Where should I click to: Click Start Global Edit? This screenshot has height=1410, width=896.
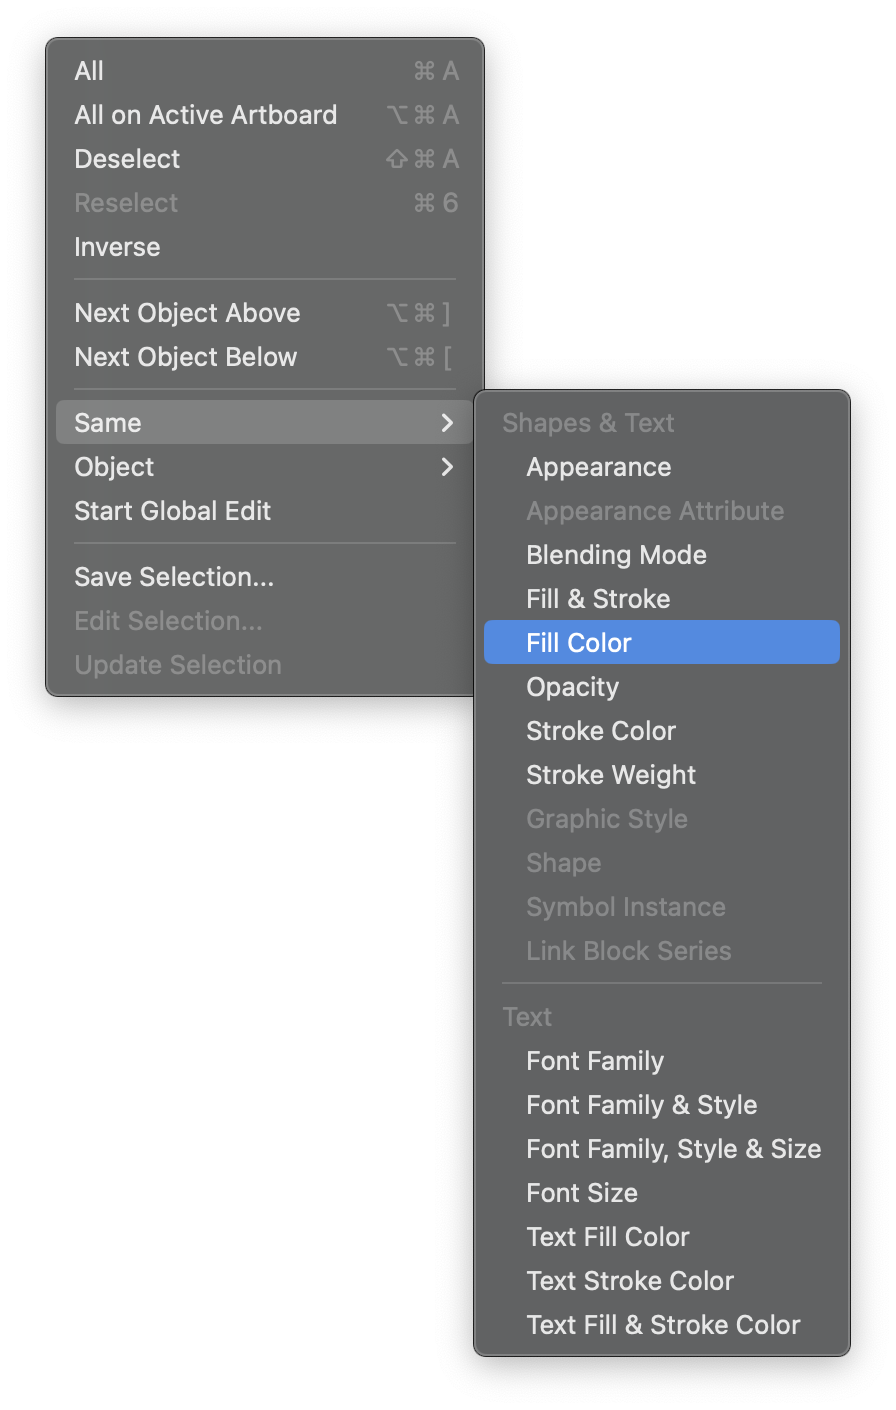click(172, 511)
